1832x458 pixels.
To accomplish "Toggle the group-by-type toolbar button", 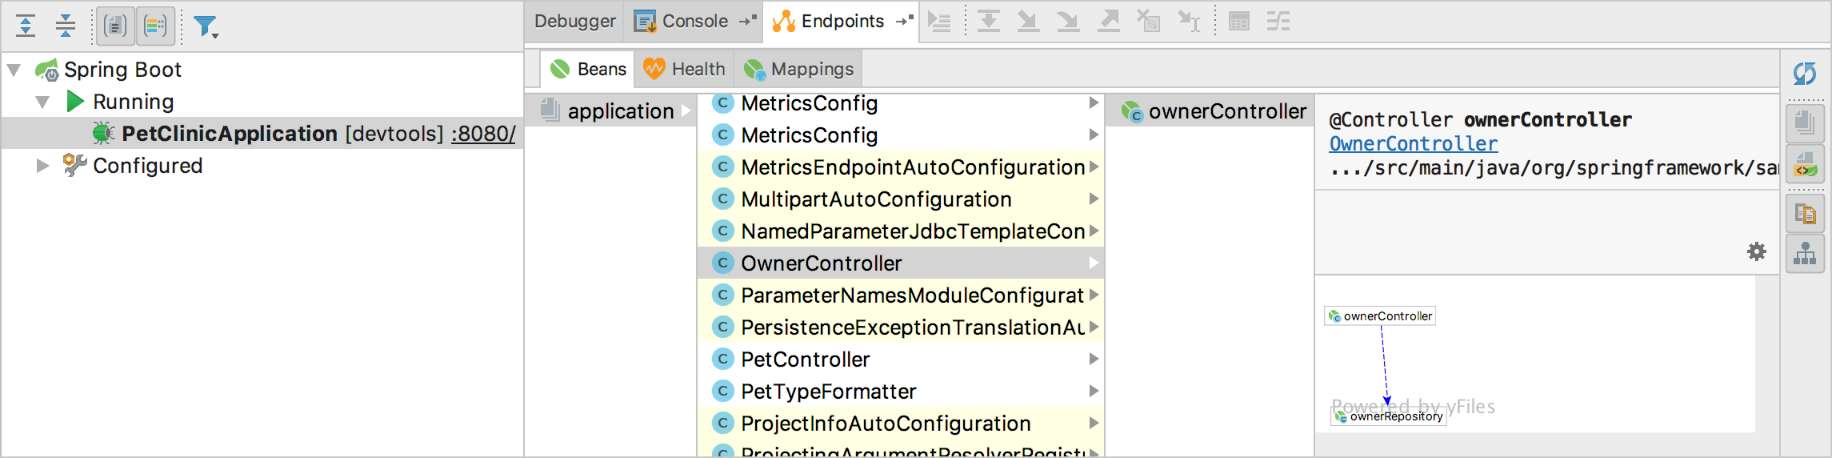I will pos(115,25).
